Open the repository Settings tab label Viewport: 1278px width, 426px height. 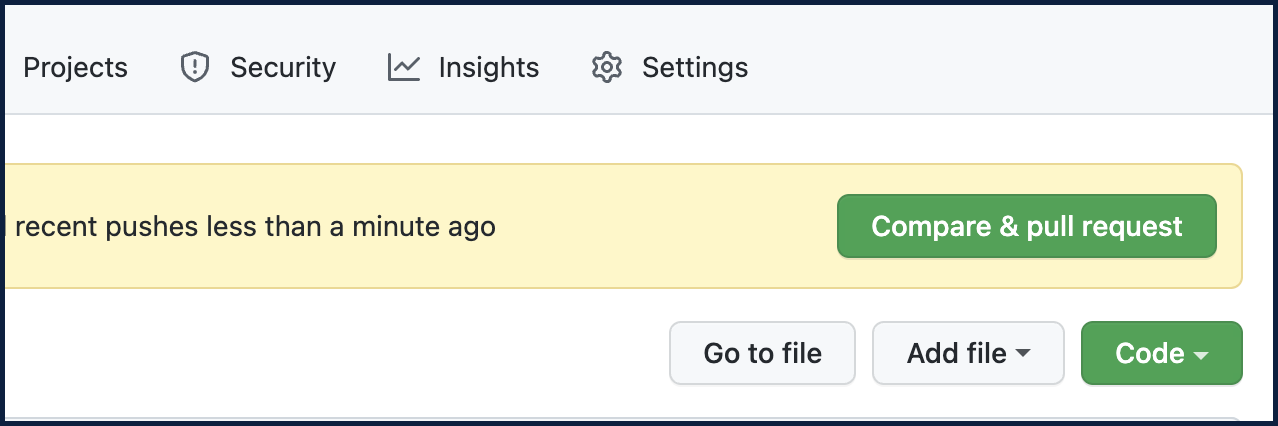point(695,68)
